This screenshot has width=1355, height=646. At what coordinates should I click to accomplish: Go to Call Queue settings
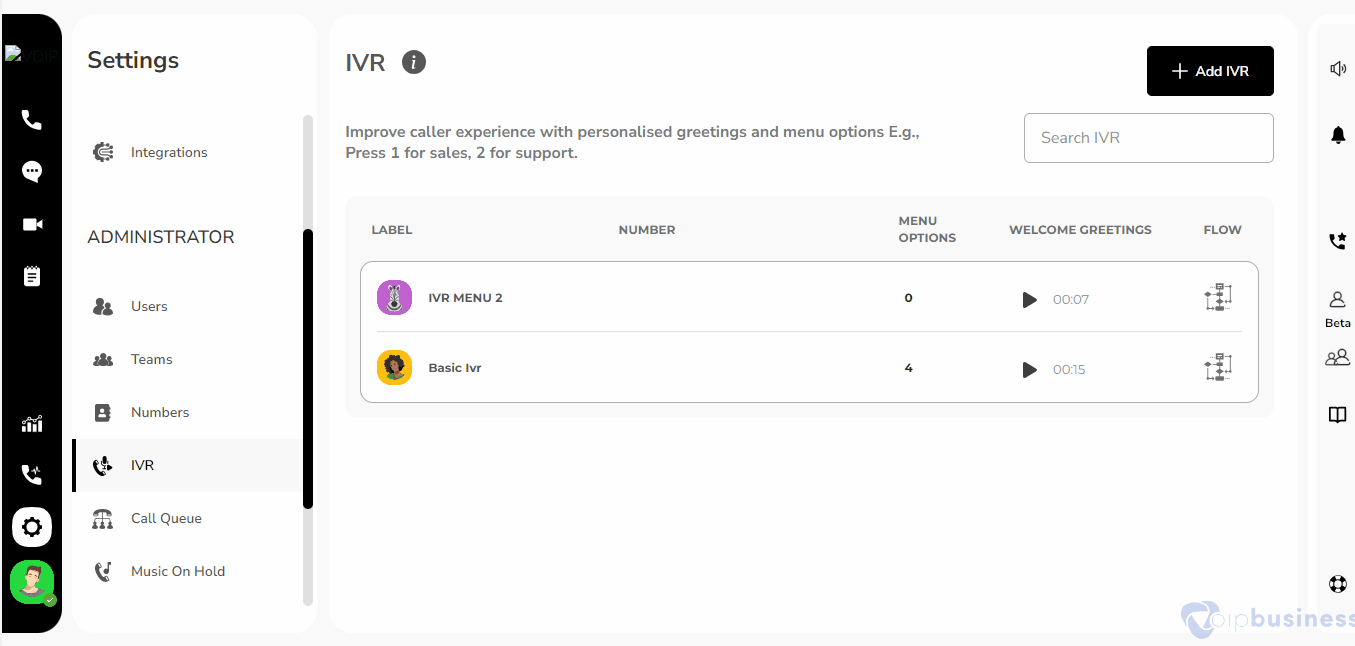(166, 518)
